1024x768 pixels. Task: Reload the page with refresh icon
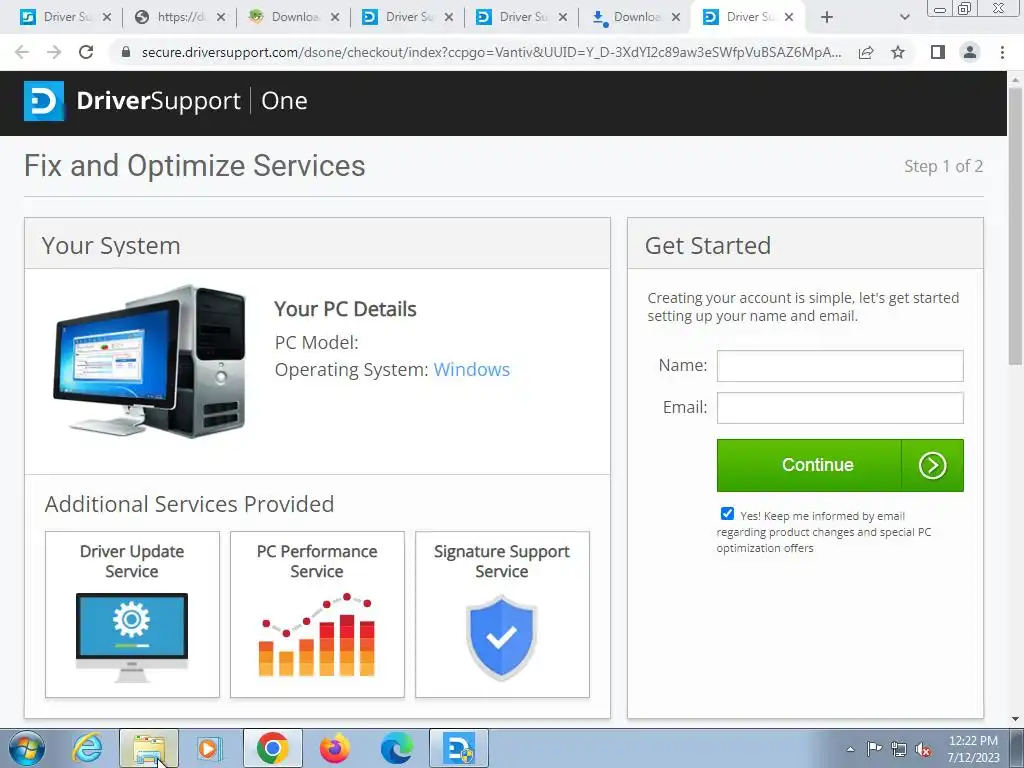tap(86, 52)
